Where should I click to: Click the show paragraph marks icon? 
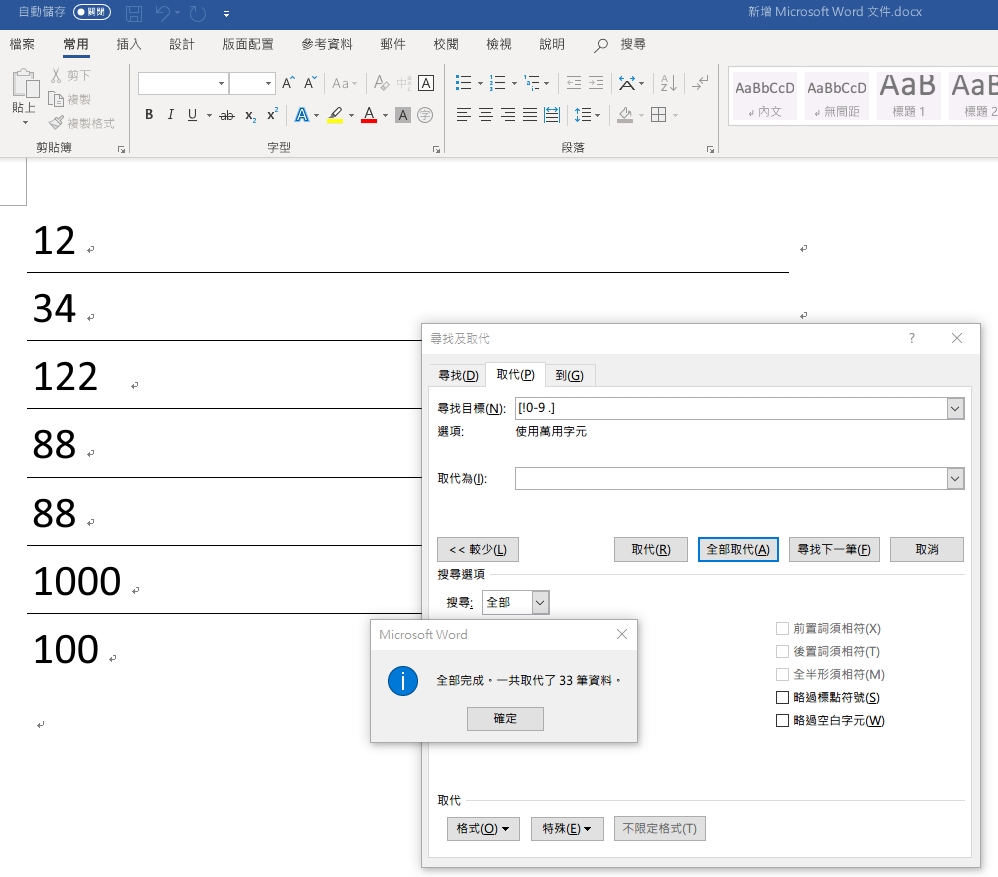702,83
